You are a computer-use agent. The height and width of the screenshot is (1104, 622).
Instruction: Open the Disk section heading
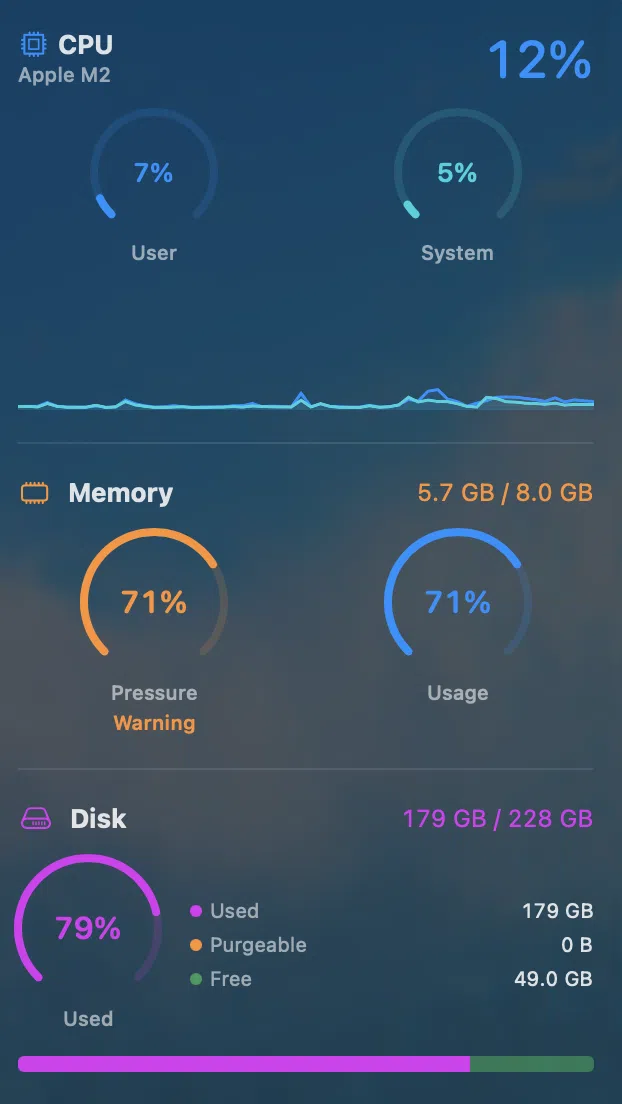98,819
